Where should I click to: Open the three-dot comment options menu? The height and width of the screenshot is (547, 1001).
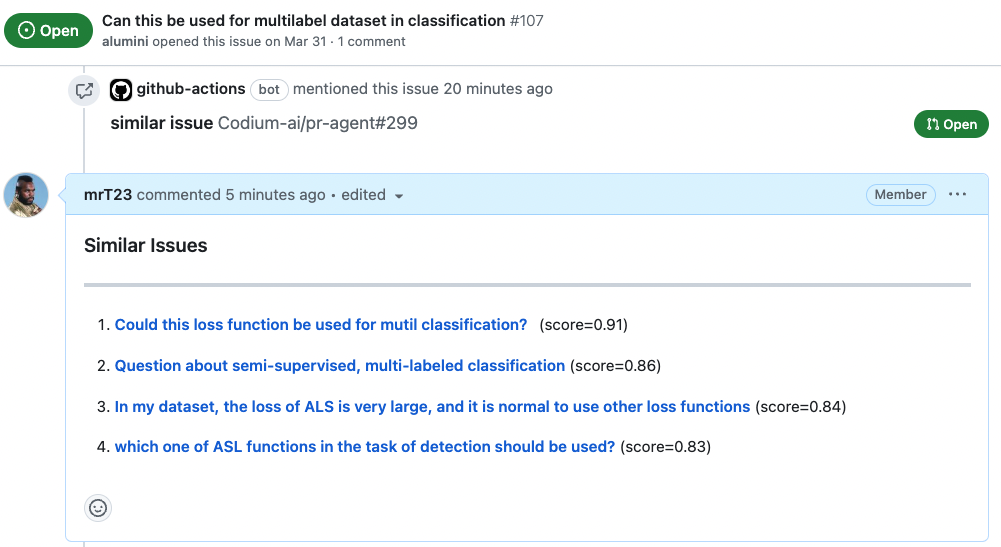957,195
